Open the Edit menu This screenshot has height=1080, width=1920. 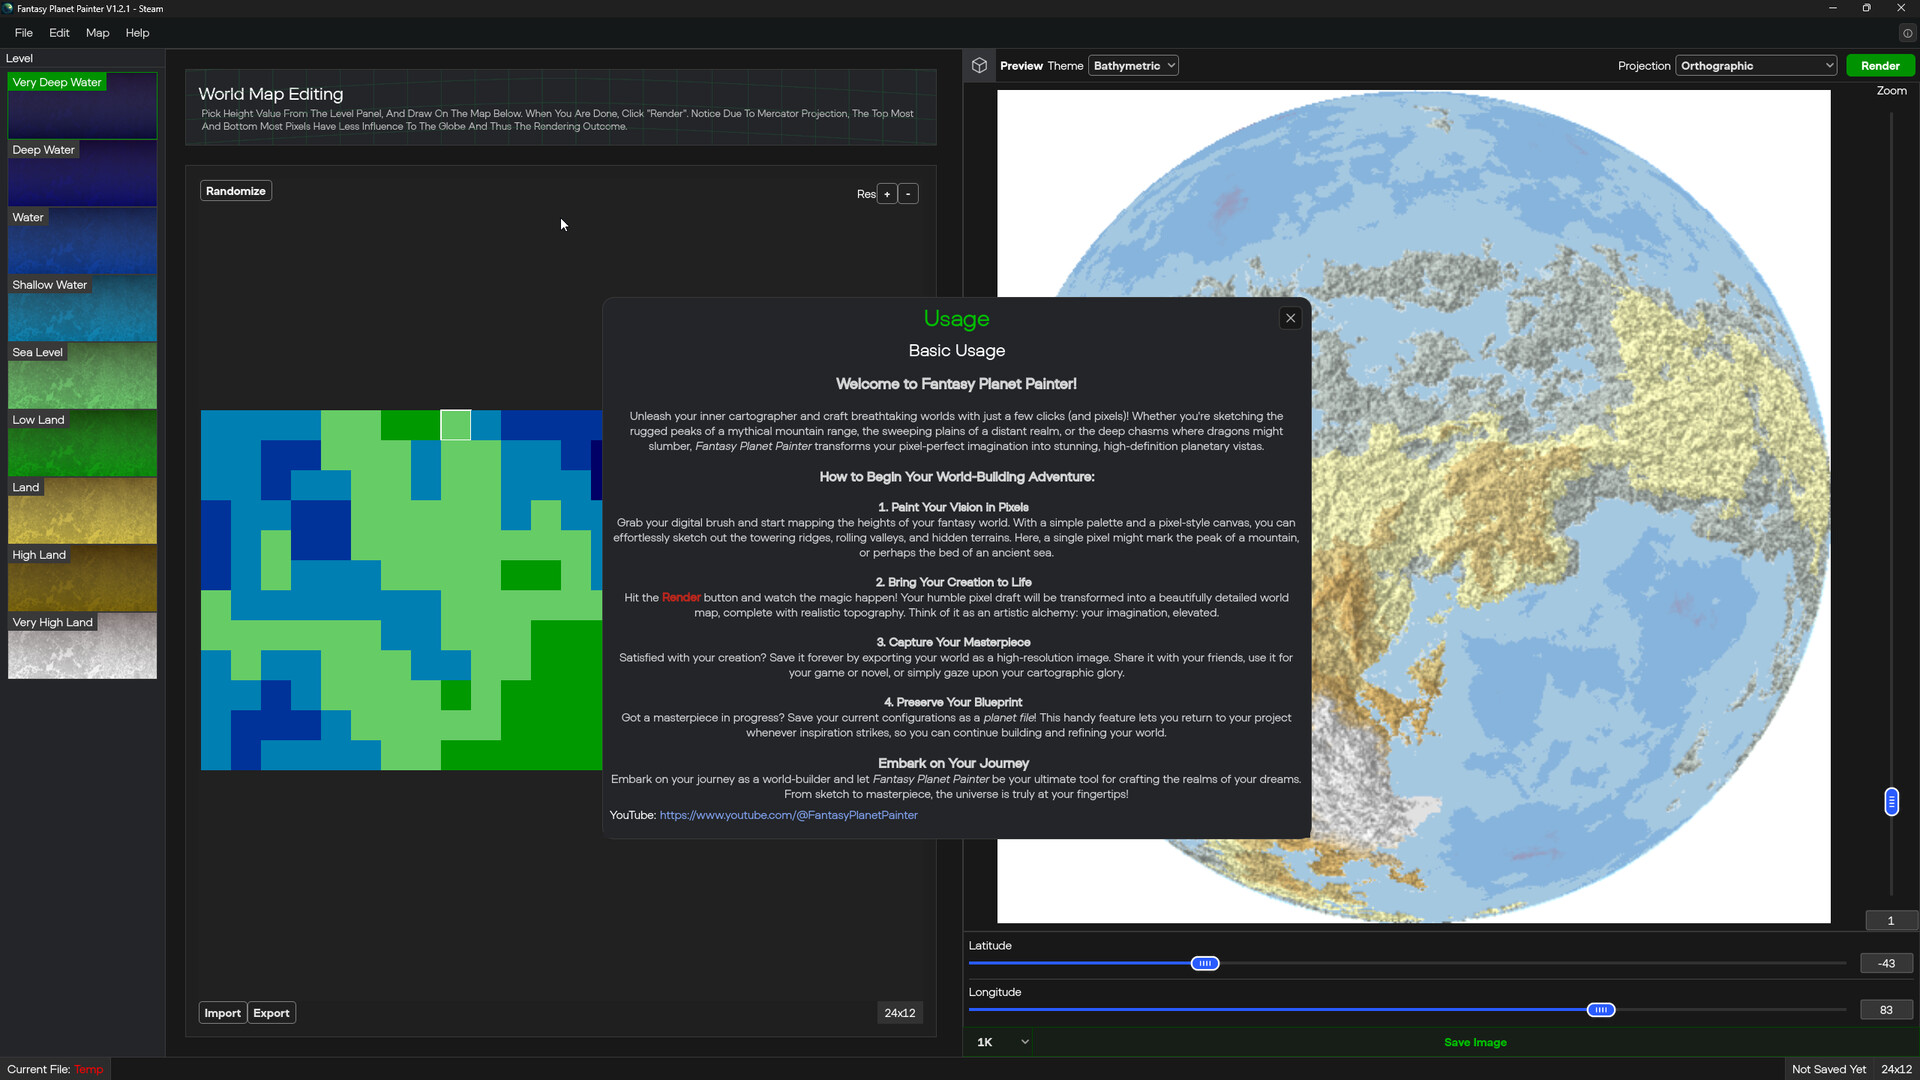(59, 33)
